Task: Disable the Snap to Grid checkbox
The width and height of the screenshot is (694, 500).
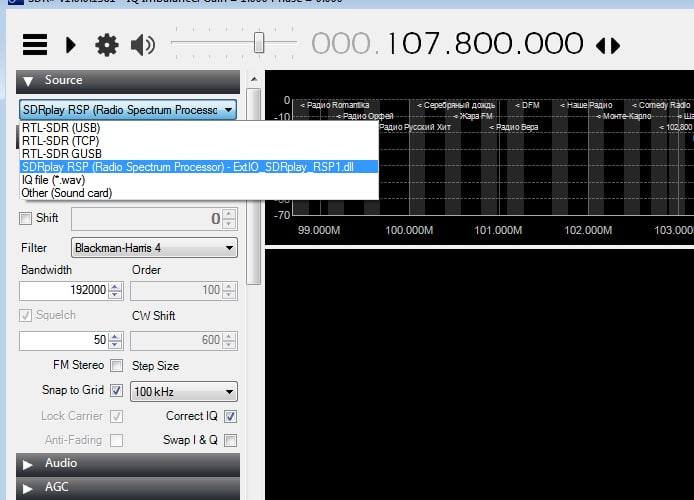Action: pyautogui.click(x=117, y=391)
